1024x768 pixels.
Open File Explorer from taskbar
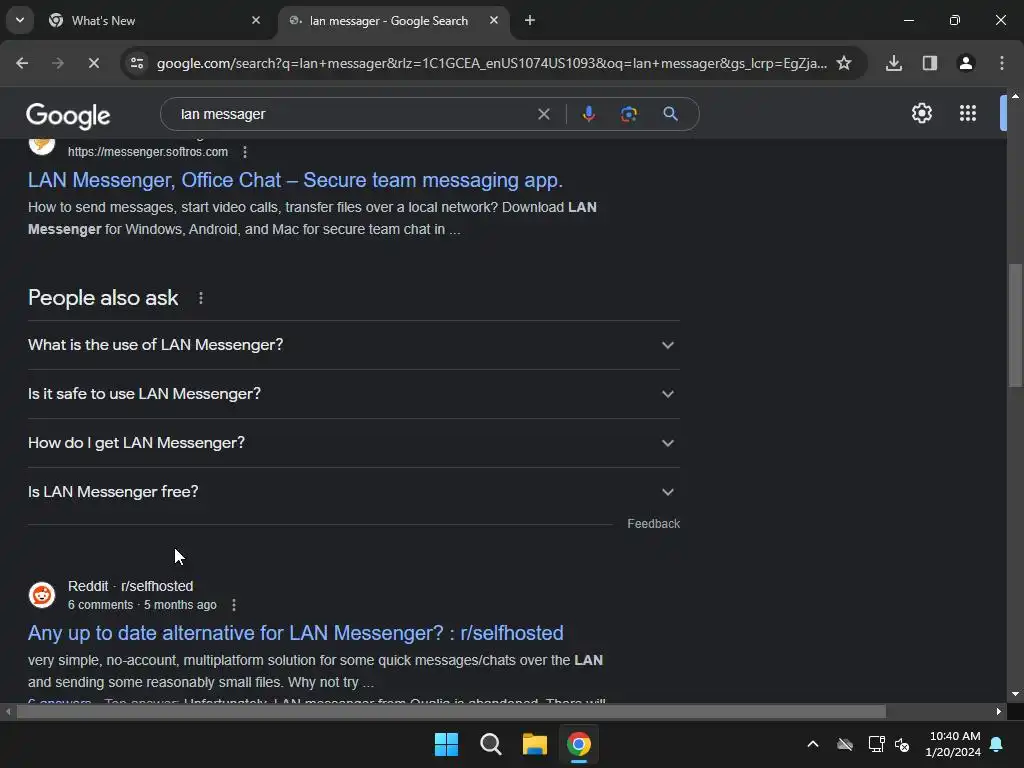coord(534,744)
